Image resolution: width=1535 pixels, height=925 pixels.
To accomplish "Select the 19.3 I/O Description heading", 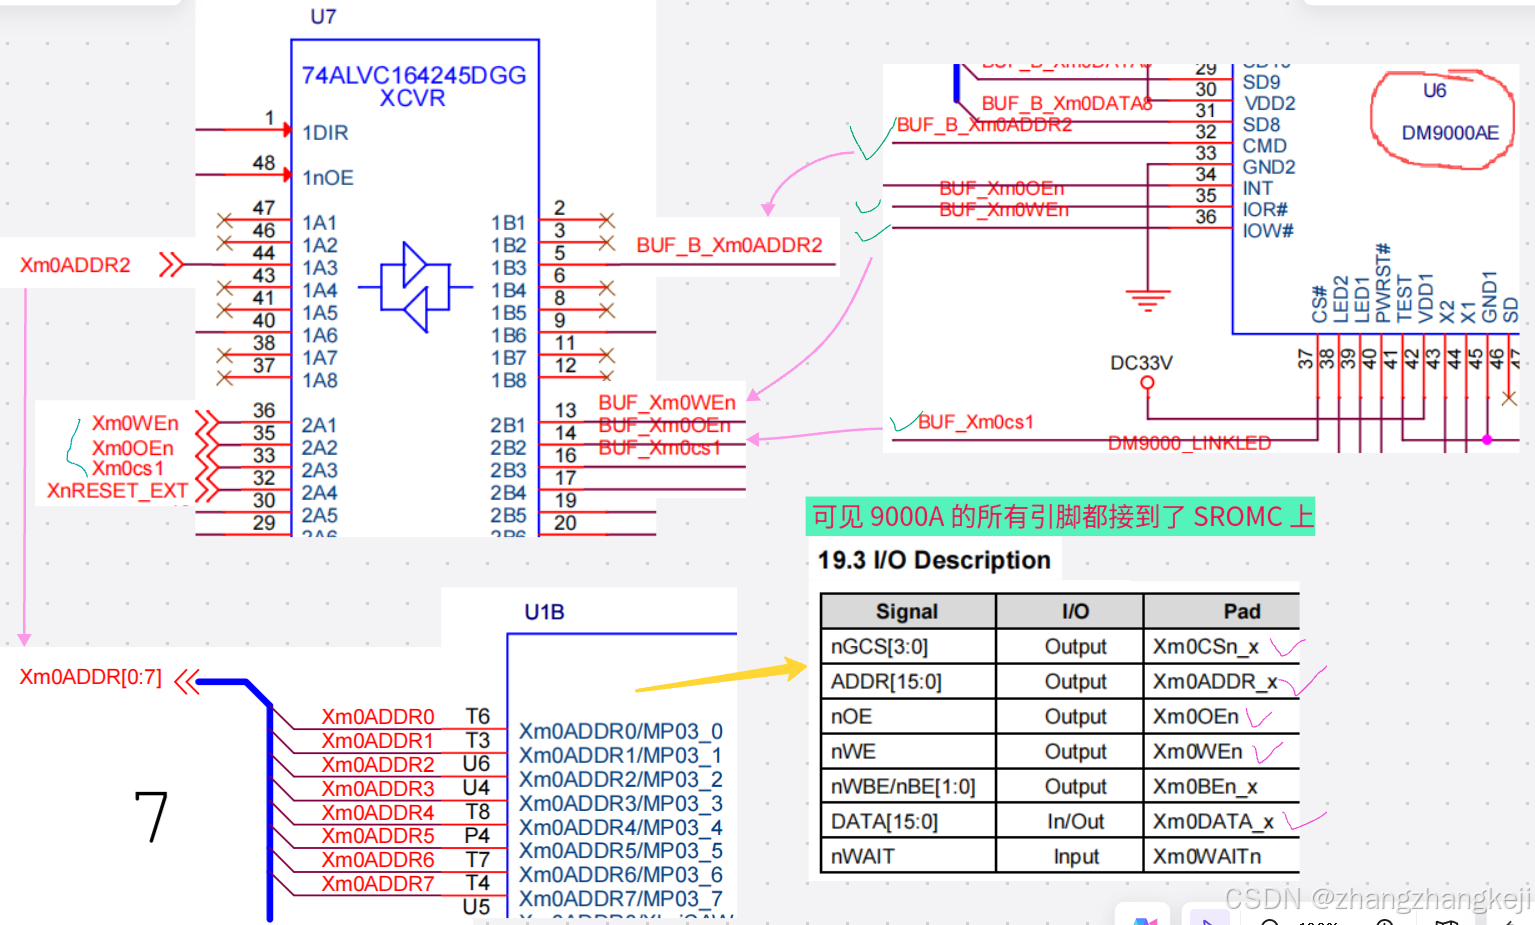I will (x=934, y=560).
